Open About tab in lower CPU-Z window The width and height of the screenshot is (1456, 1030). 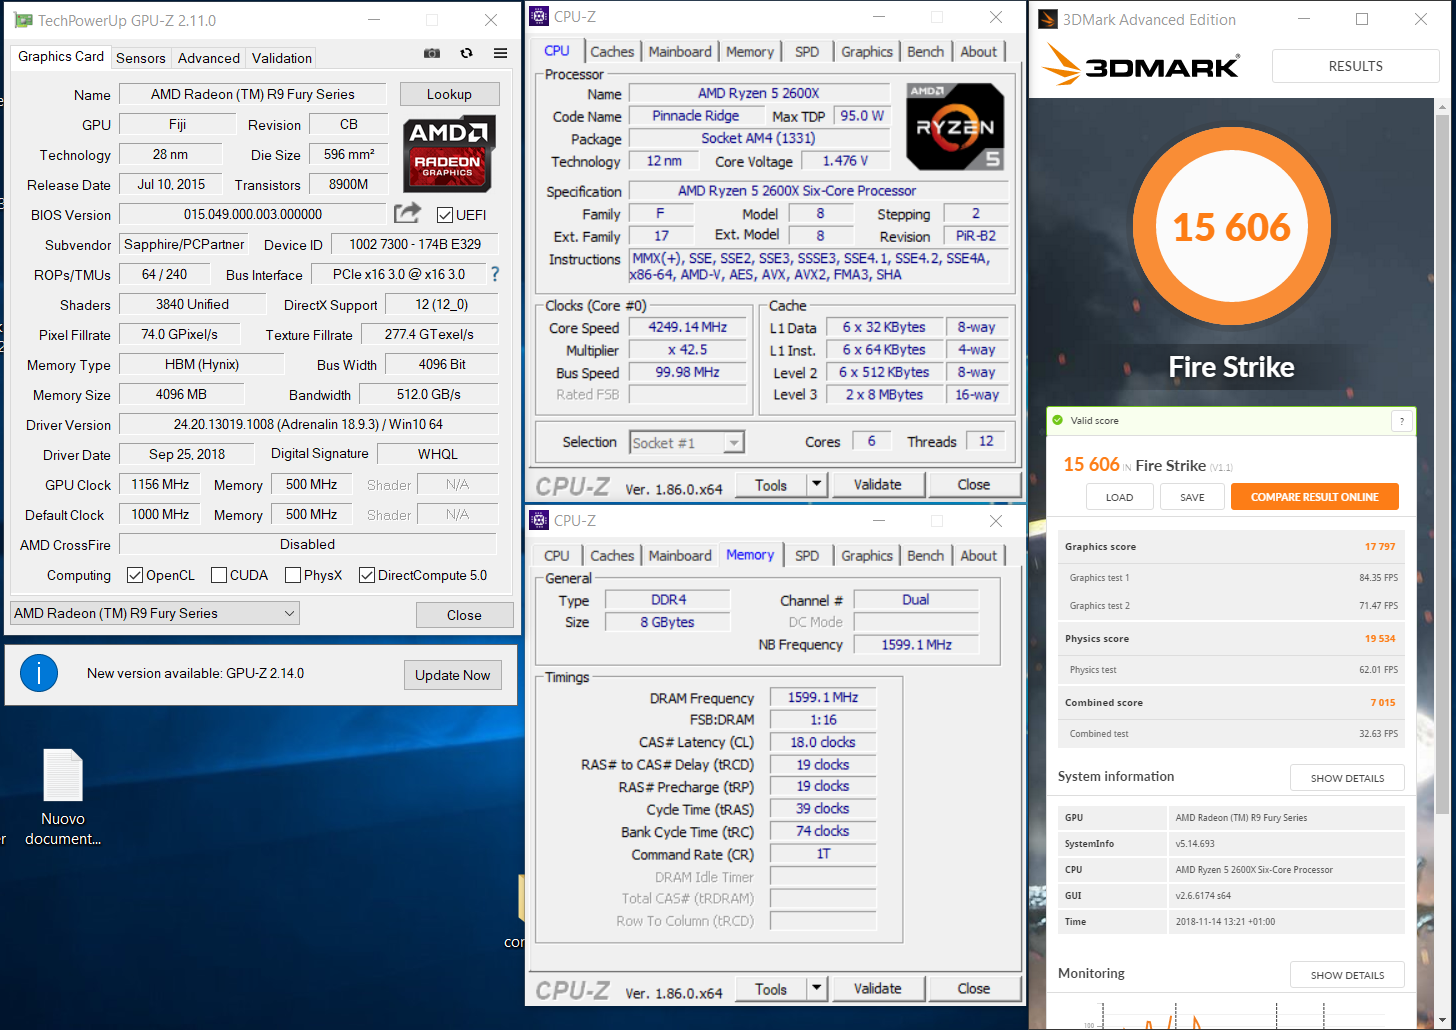click(979, 556)
